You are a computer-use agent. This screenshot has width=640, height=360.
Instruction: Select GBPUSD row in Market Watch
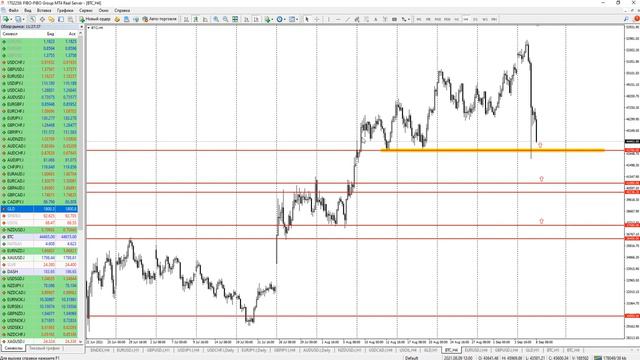(39, 69)
